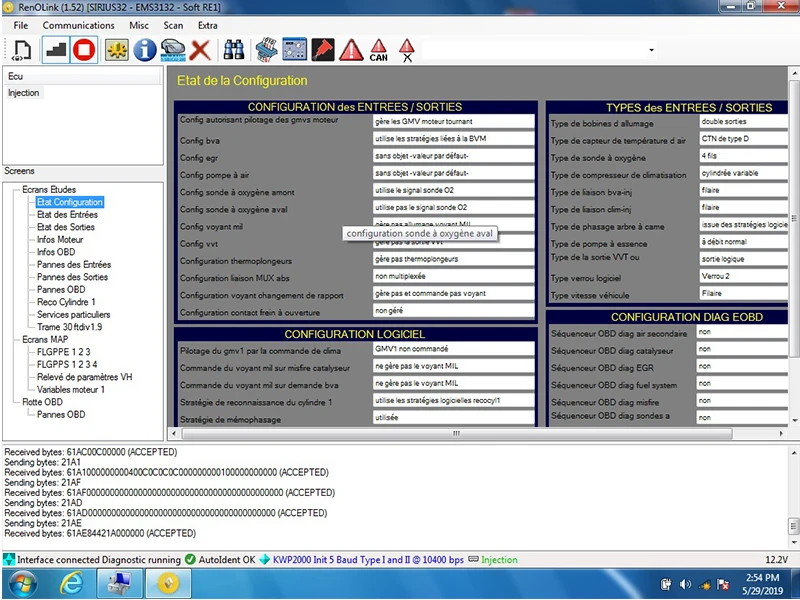
Task: Open Trame 30 ftdiv1.9 screen
Action: 69,327
